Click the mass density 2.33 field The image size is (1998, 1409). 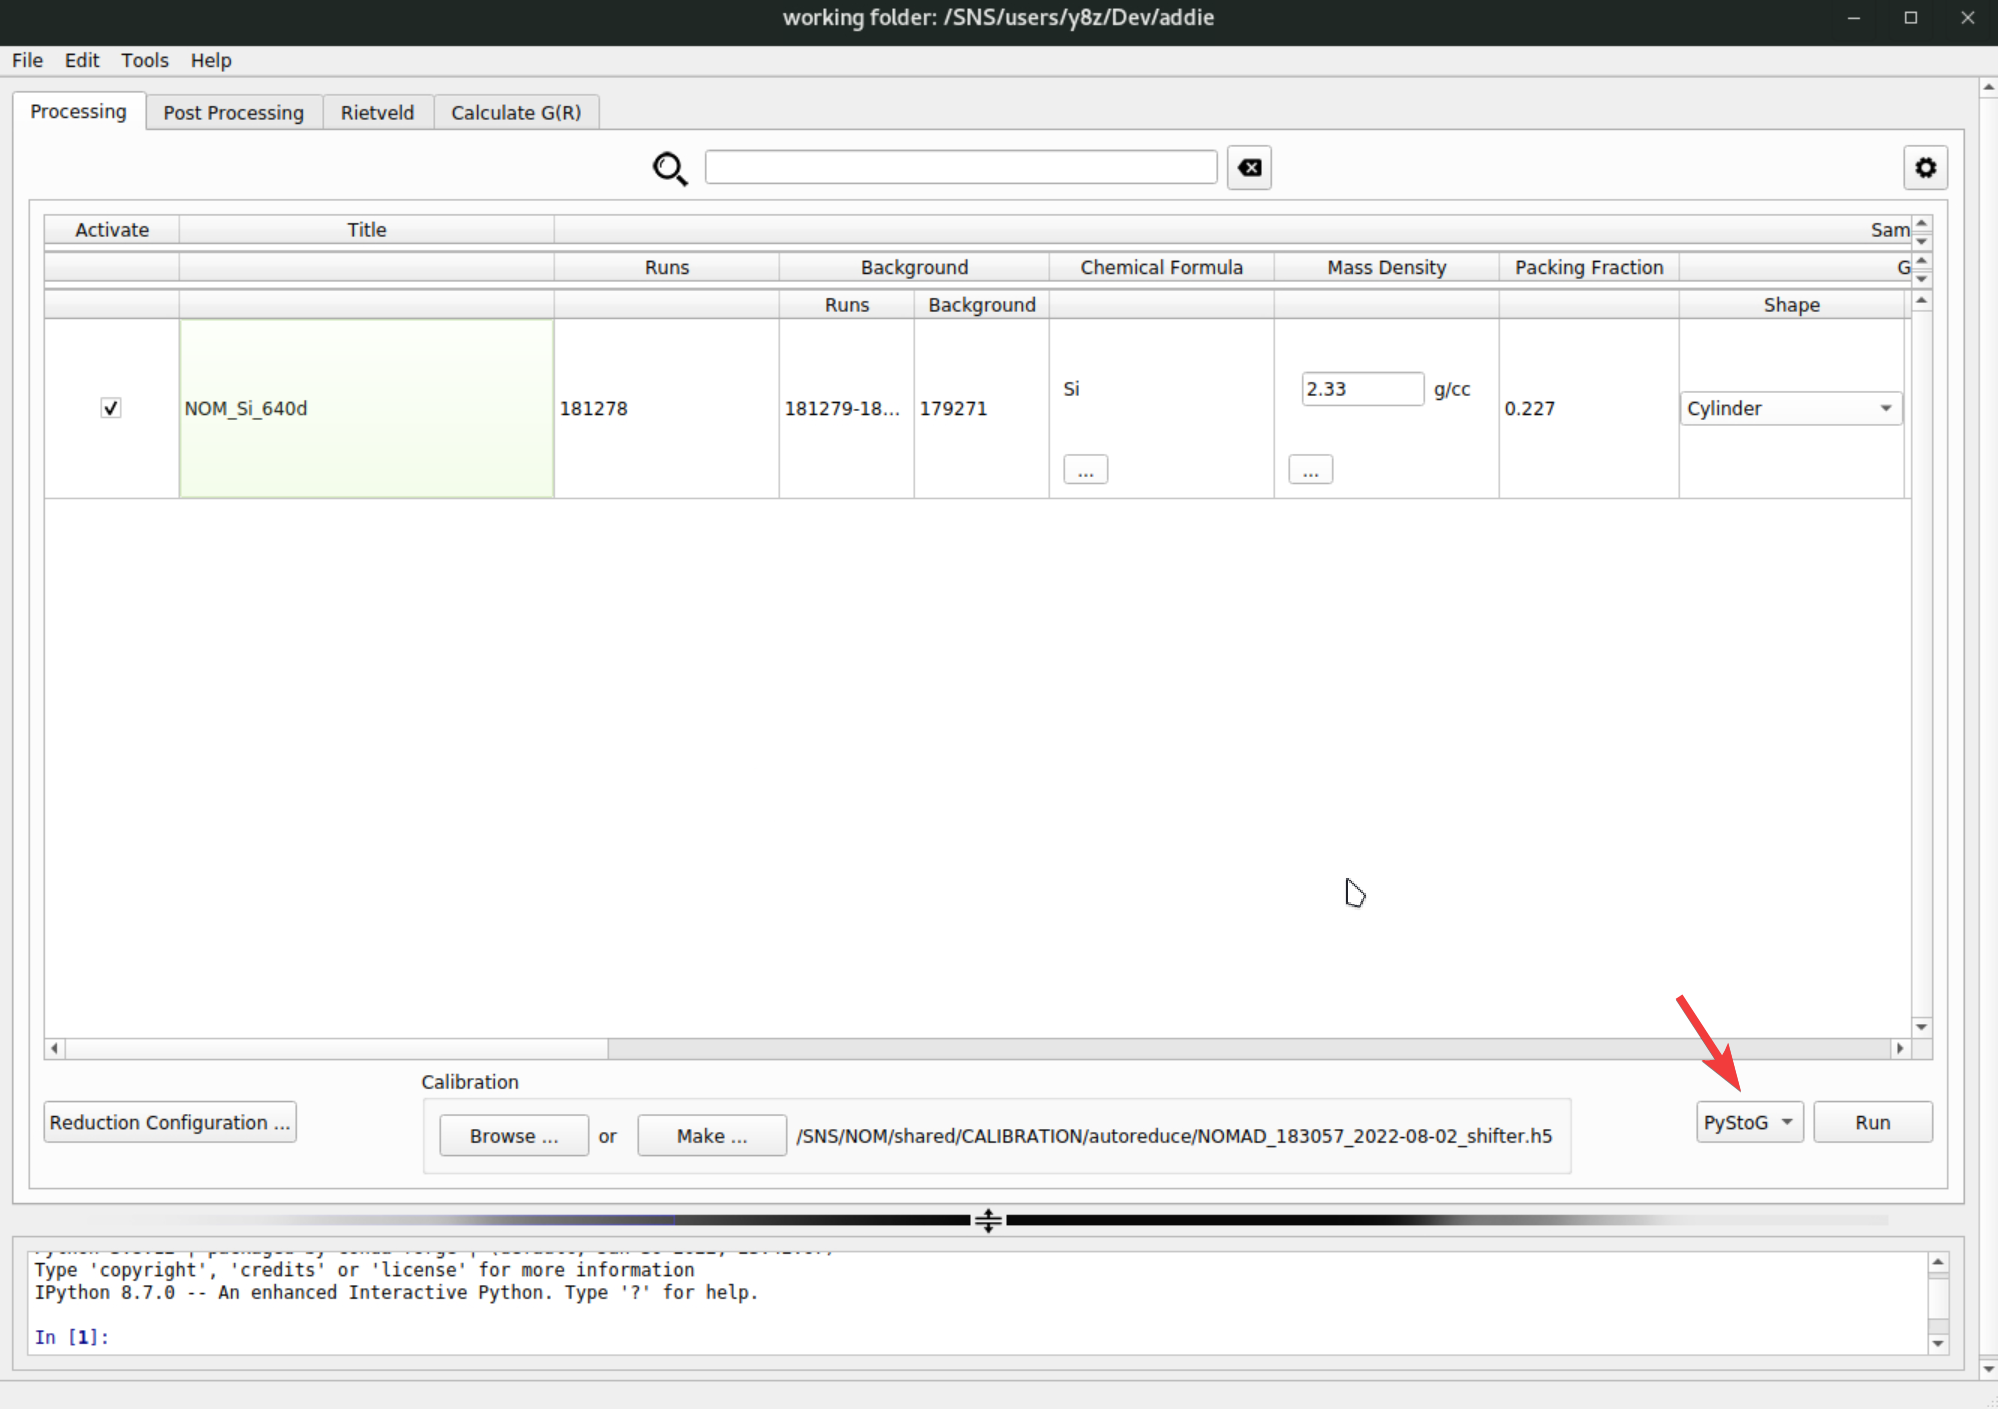click(x=1361, y=389)
